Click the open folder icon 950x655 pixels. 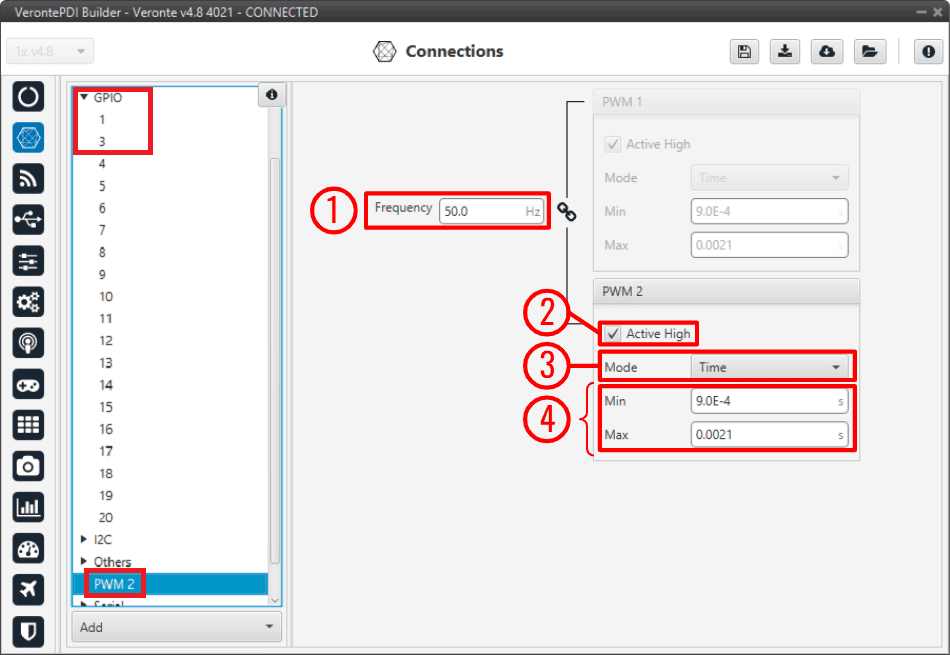[869, 52]
